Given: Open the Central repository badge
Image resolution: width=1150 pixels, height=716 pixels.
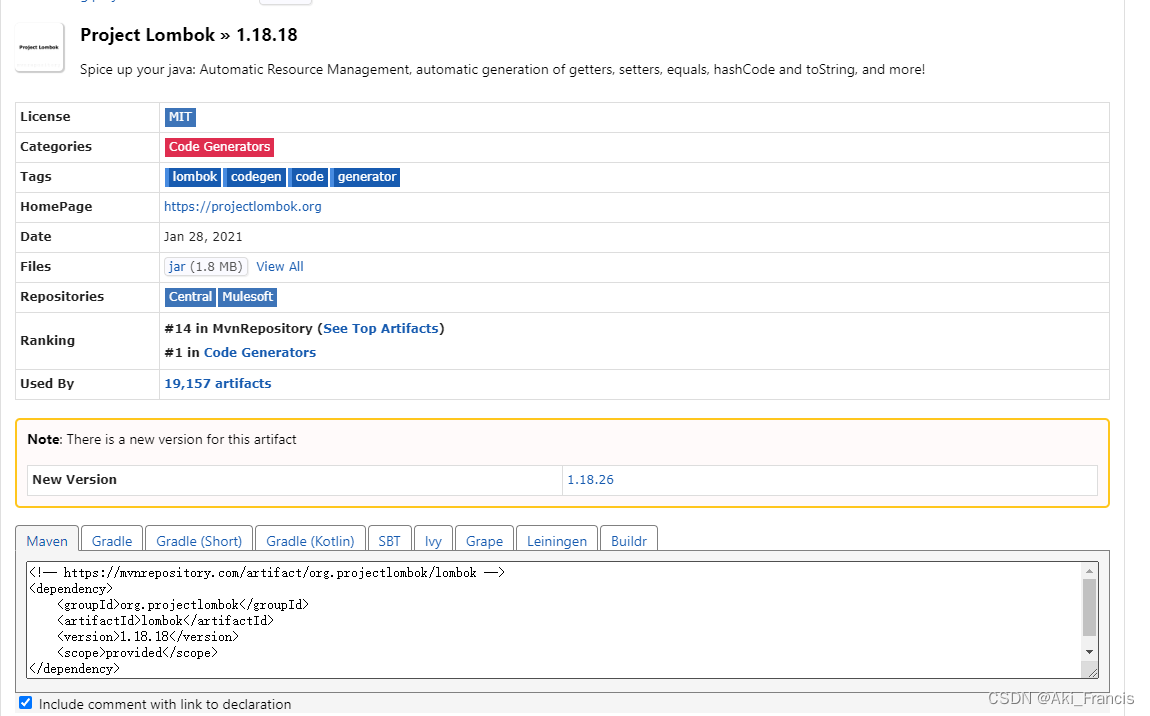Looking at the screenshot, I should coord(190,297).
